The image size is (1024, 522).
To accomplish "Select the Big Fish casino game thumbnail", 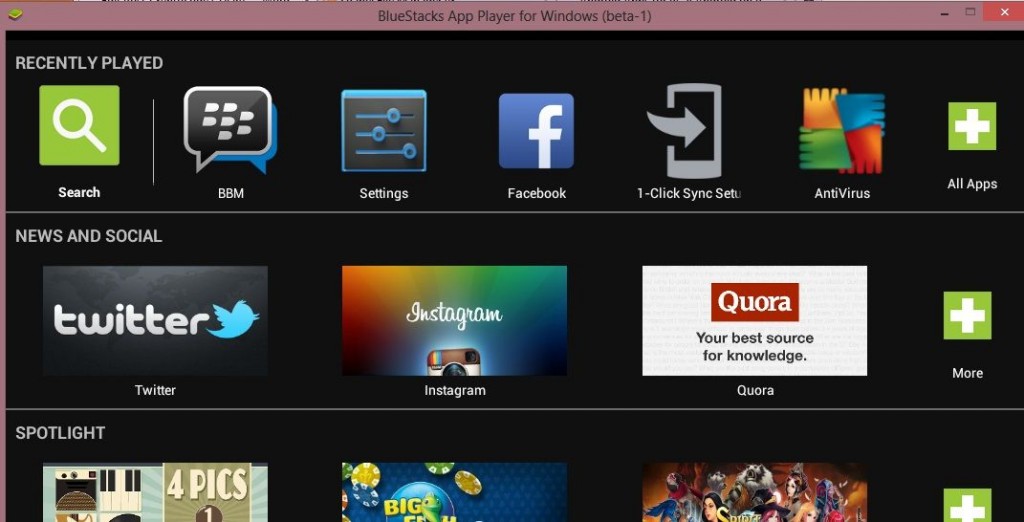I will [454, 492].
